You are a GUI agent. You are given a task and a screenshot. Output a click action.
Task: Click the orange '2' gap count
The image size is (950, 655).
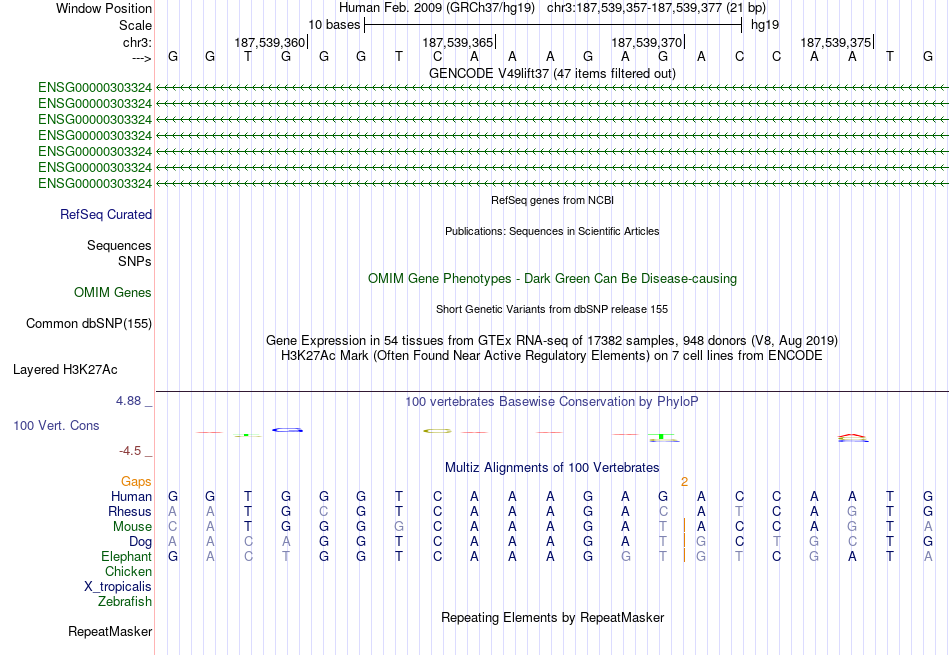click(x=684, y=482)
